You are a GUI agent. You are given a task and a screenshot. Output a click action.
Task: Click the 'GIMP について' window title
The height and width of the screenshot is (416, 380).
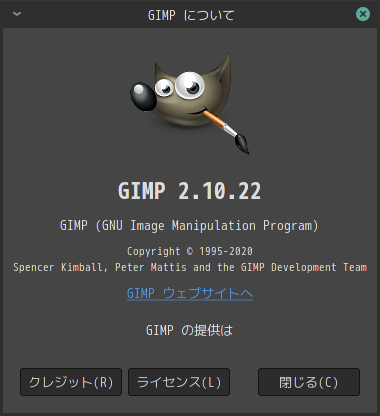(x=191, y=15)
